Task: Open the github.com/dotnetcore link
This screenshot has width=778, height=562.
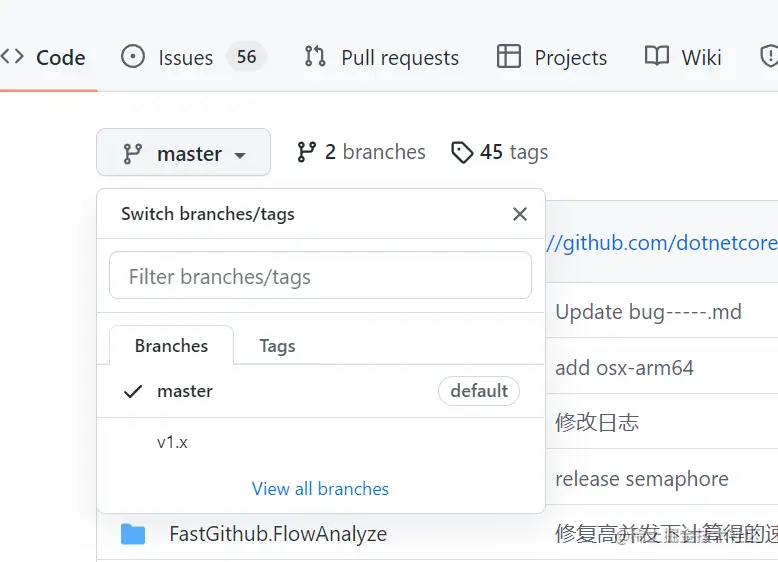Action: coord(662,243)
